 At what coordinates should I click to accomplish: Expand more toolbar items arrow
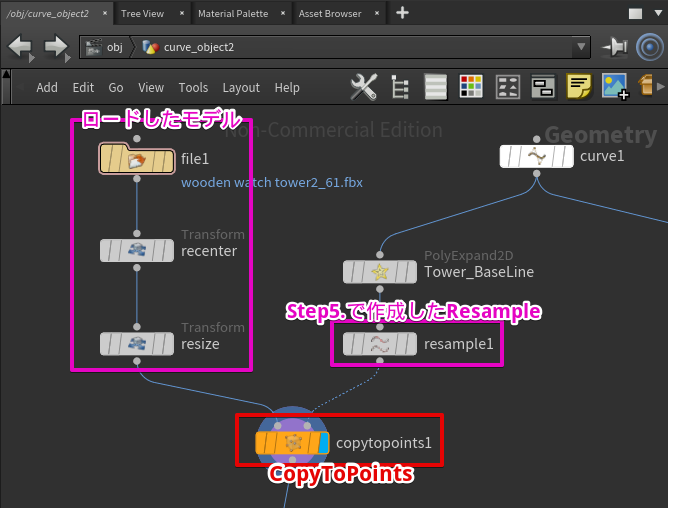pos(661,86)
